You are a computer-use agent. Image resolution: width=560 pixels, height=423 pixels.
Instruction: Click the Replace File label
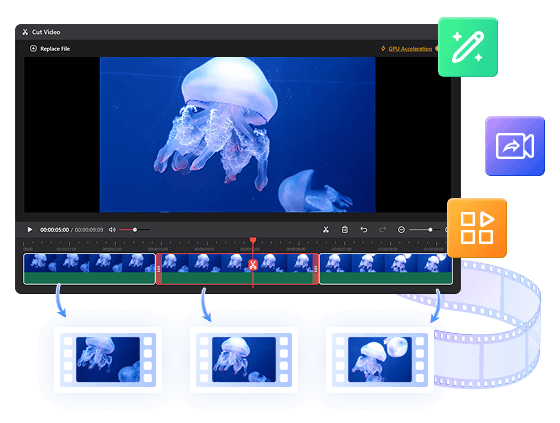point(55,49)
